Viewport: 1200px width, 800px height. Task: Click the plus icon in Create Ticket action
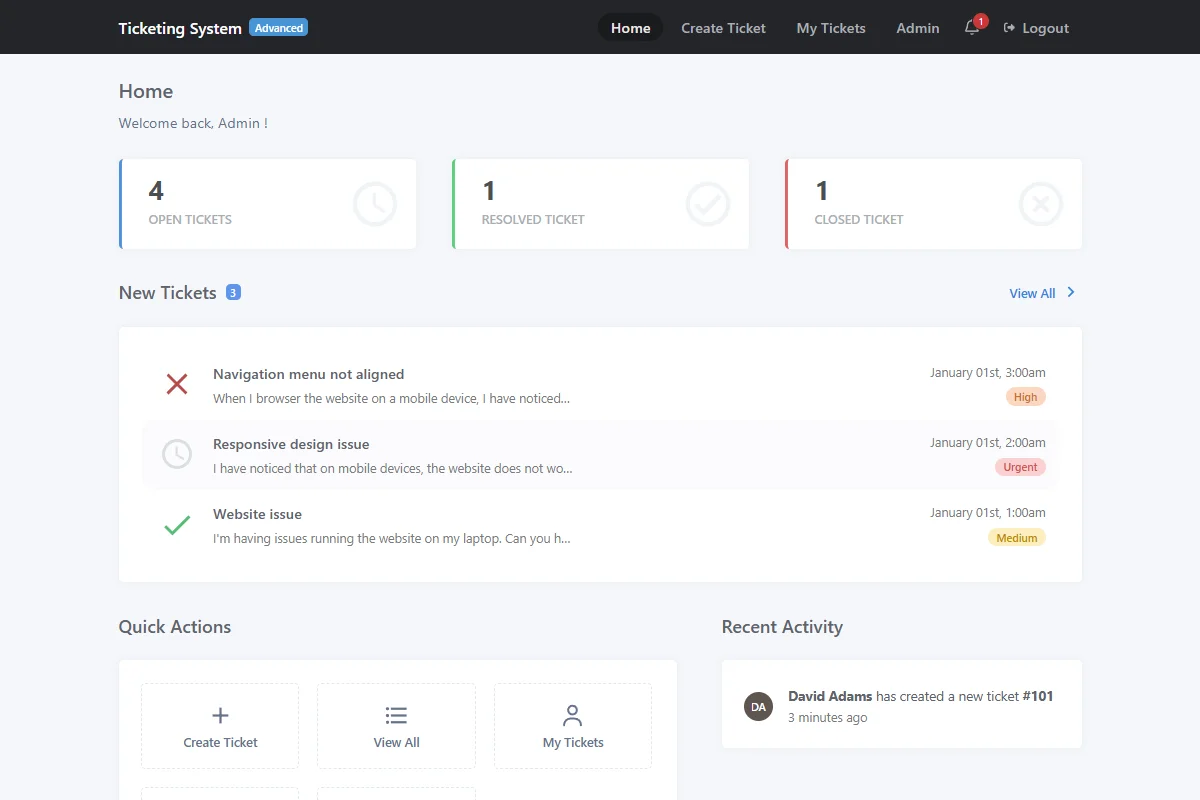pyautogui.click(x=220, y=715)
